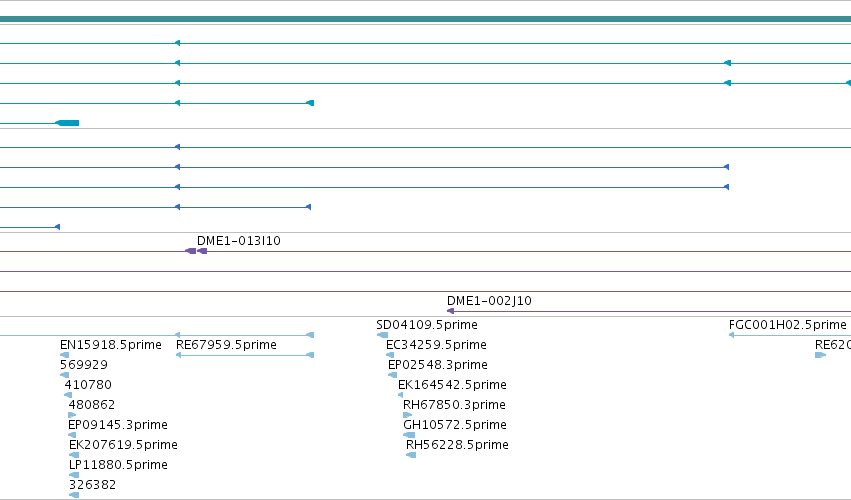Select feature 326382
851x500 pixels.
[92, 485]
